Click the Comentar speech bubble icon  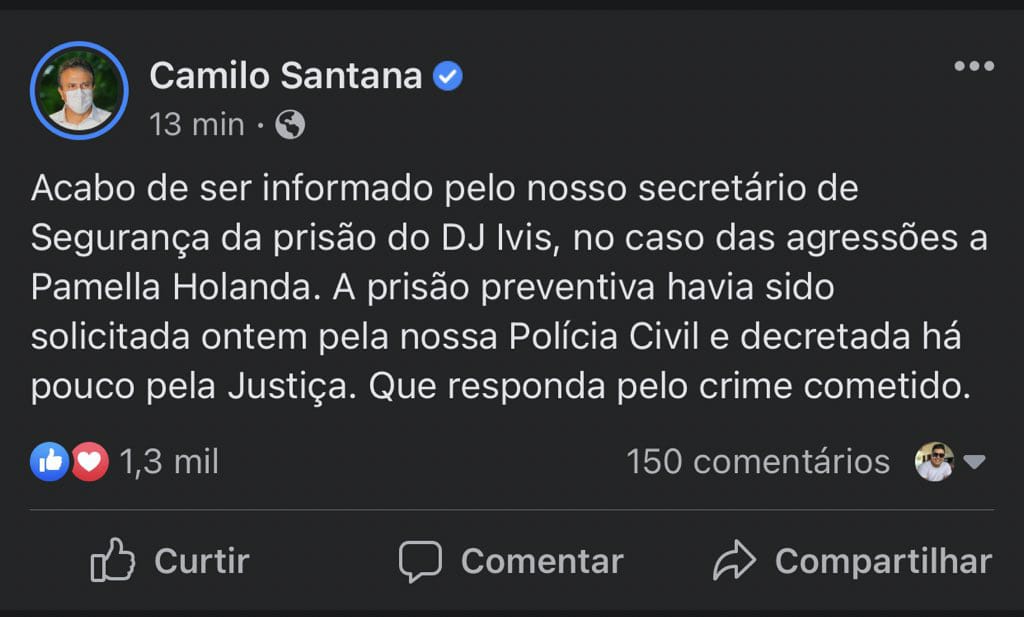[x=420, y=561]
